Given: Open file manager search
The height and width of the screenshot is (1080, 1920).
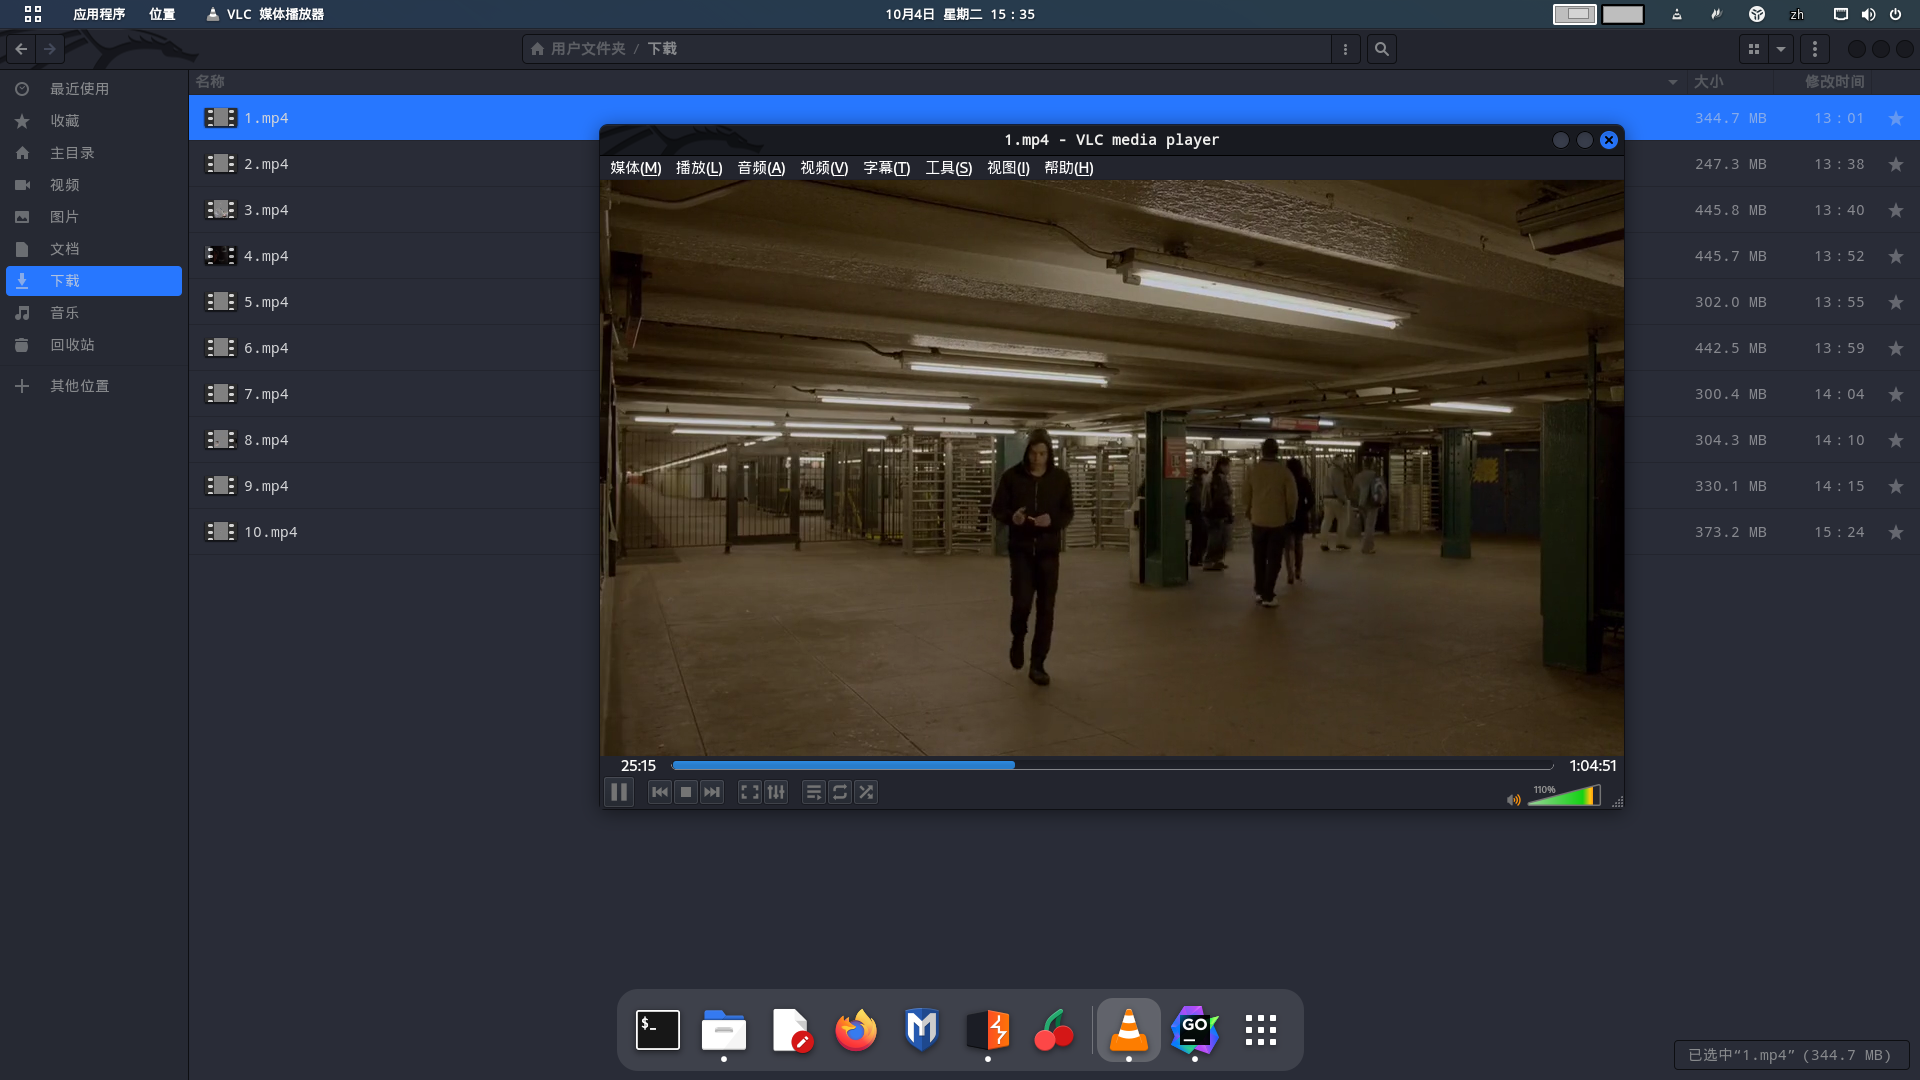Looking at the screenshot, I should click(x=1382, y=49).
